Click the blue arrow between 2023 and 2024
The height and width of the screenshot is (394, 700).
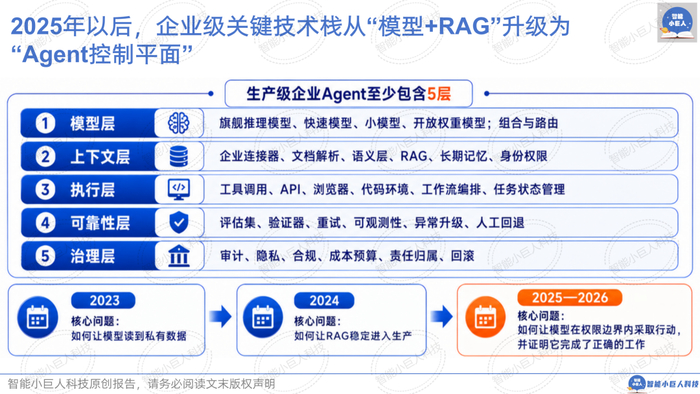[220, 316]
